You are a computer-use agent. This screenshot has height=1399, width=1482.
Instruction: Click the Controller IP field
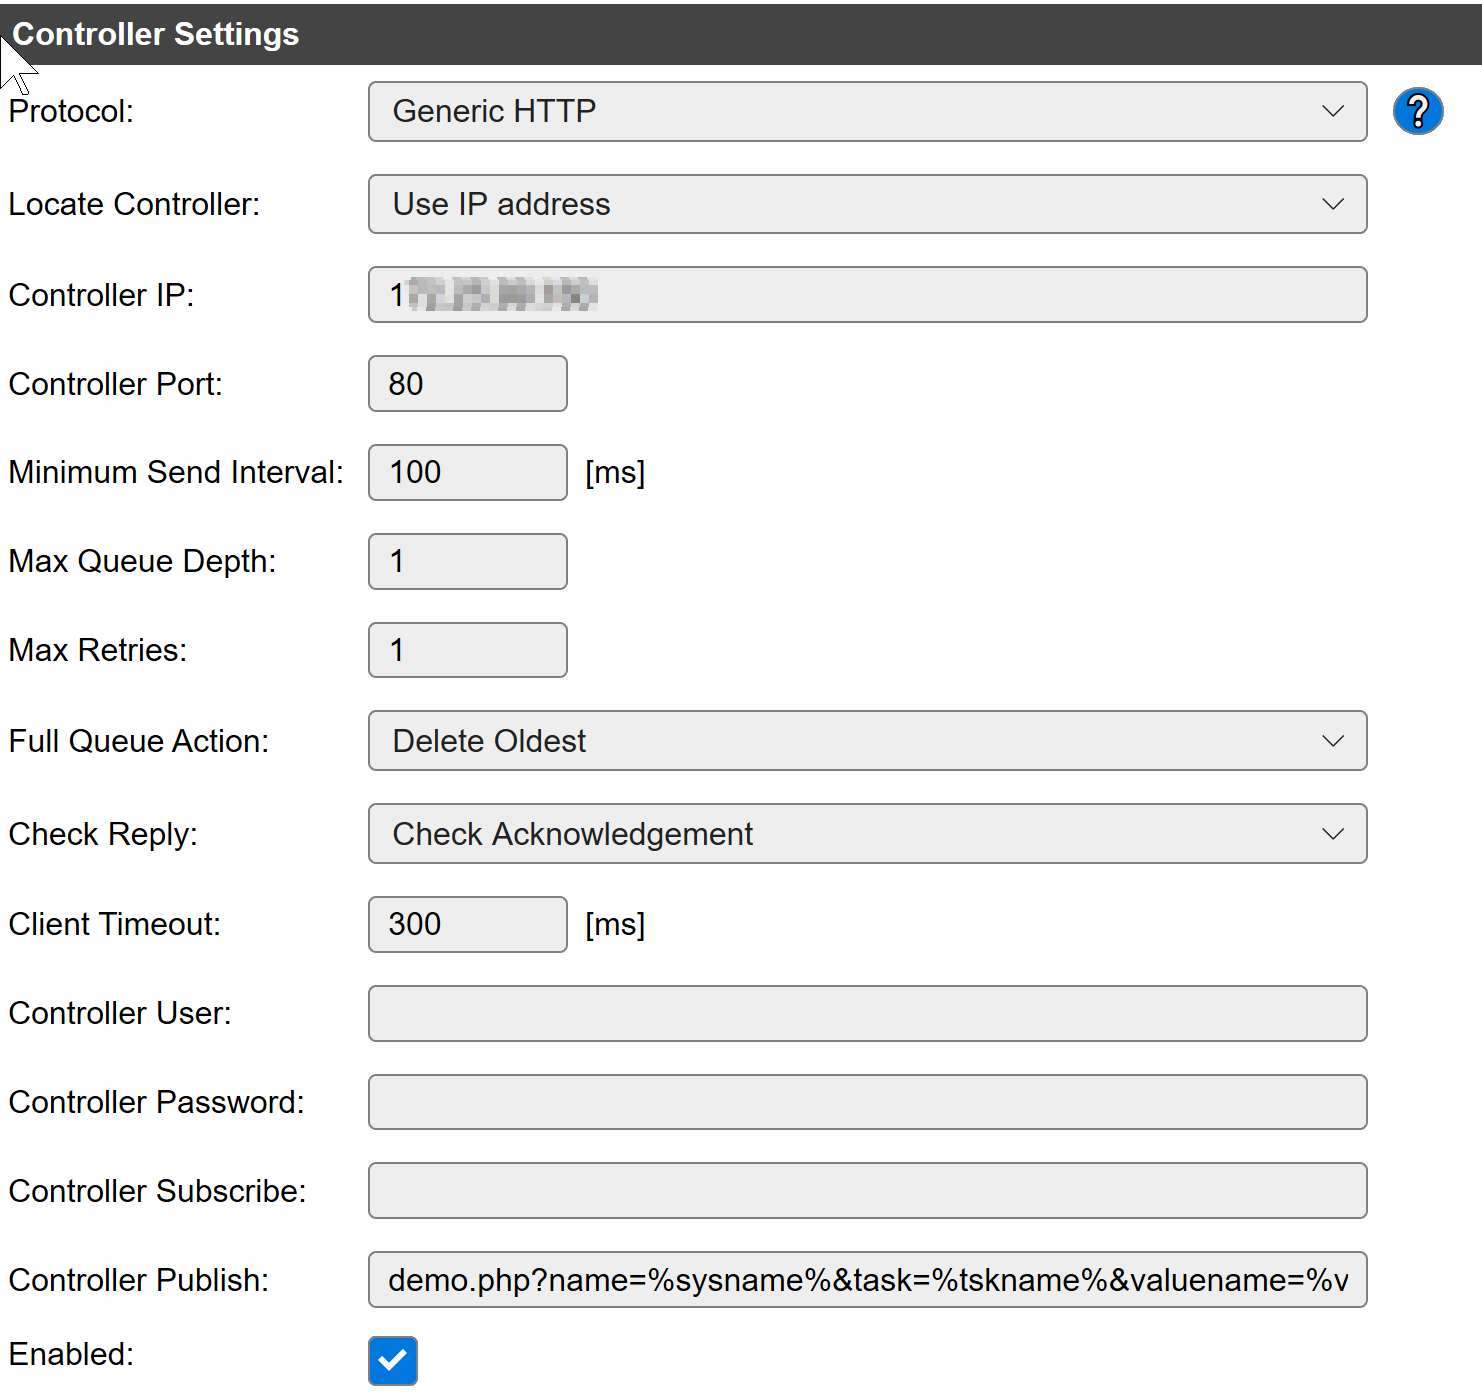tap(867, 294)
